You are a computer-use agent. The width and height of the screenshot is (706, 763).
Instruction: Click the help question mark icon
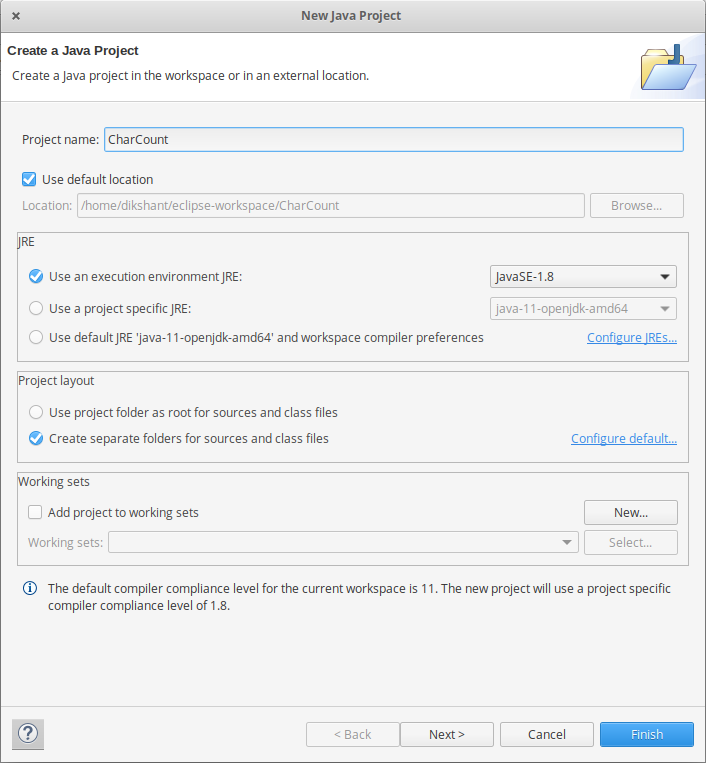point(28,734)
